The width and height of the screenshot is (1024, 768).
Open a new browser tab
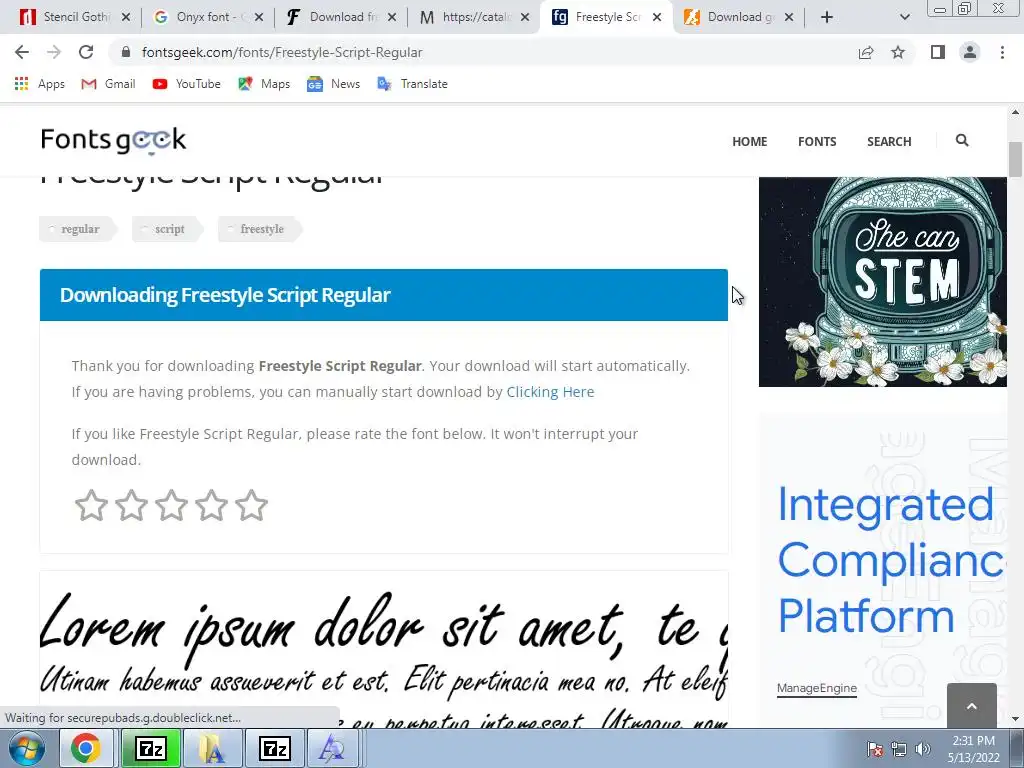(x=827, y=17)
